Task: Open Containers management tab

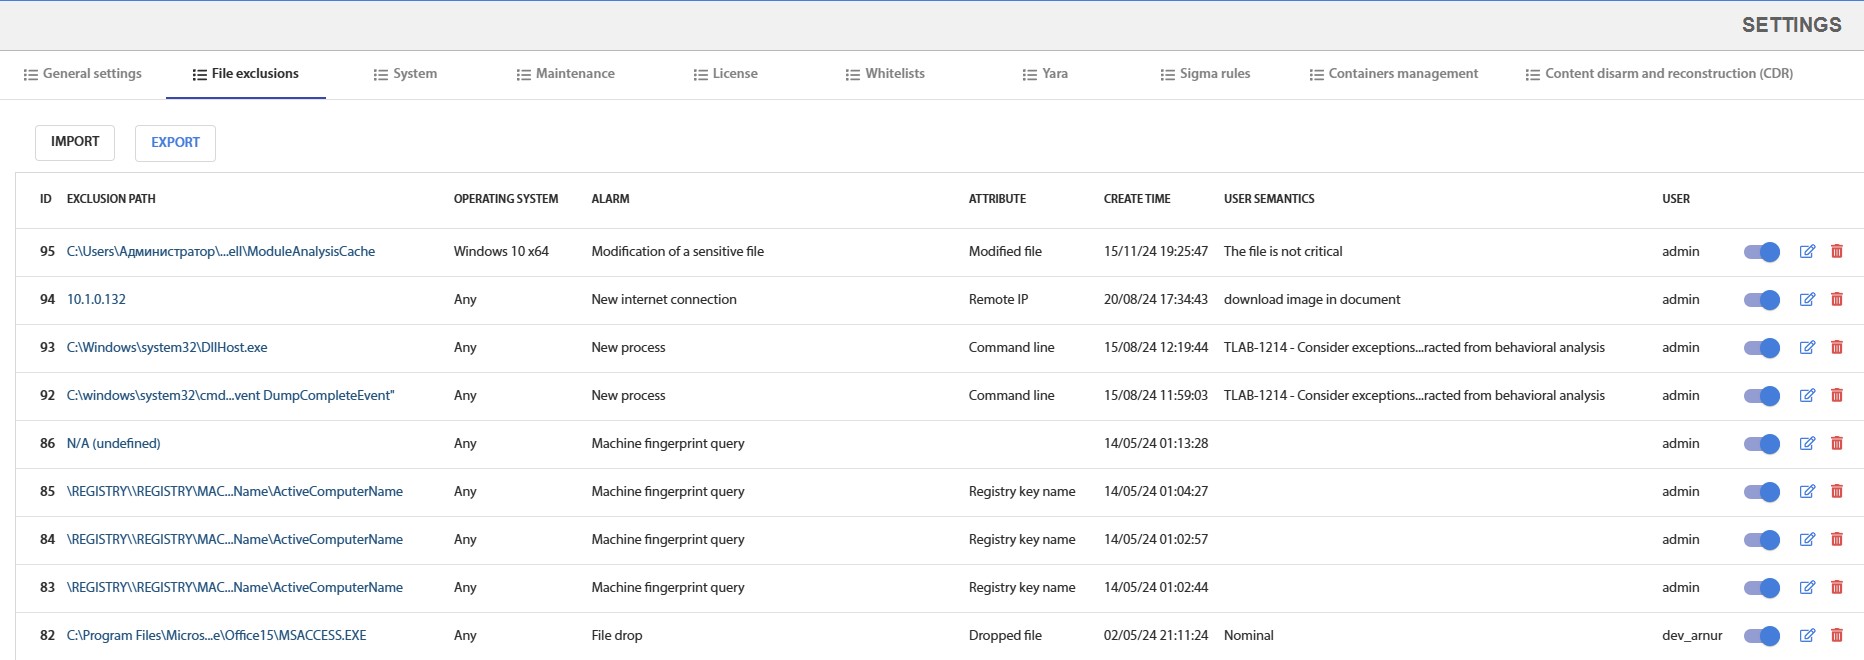Action: tap(1394, 74)
